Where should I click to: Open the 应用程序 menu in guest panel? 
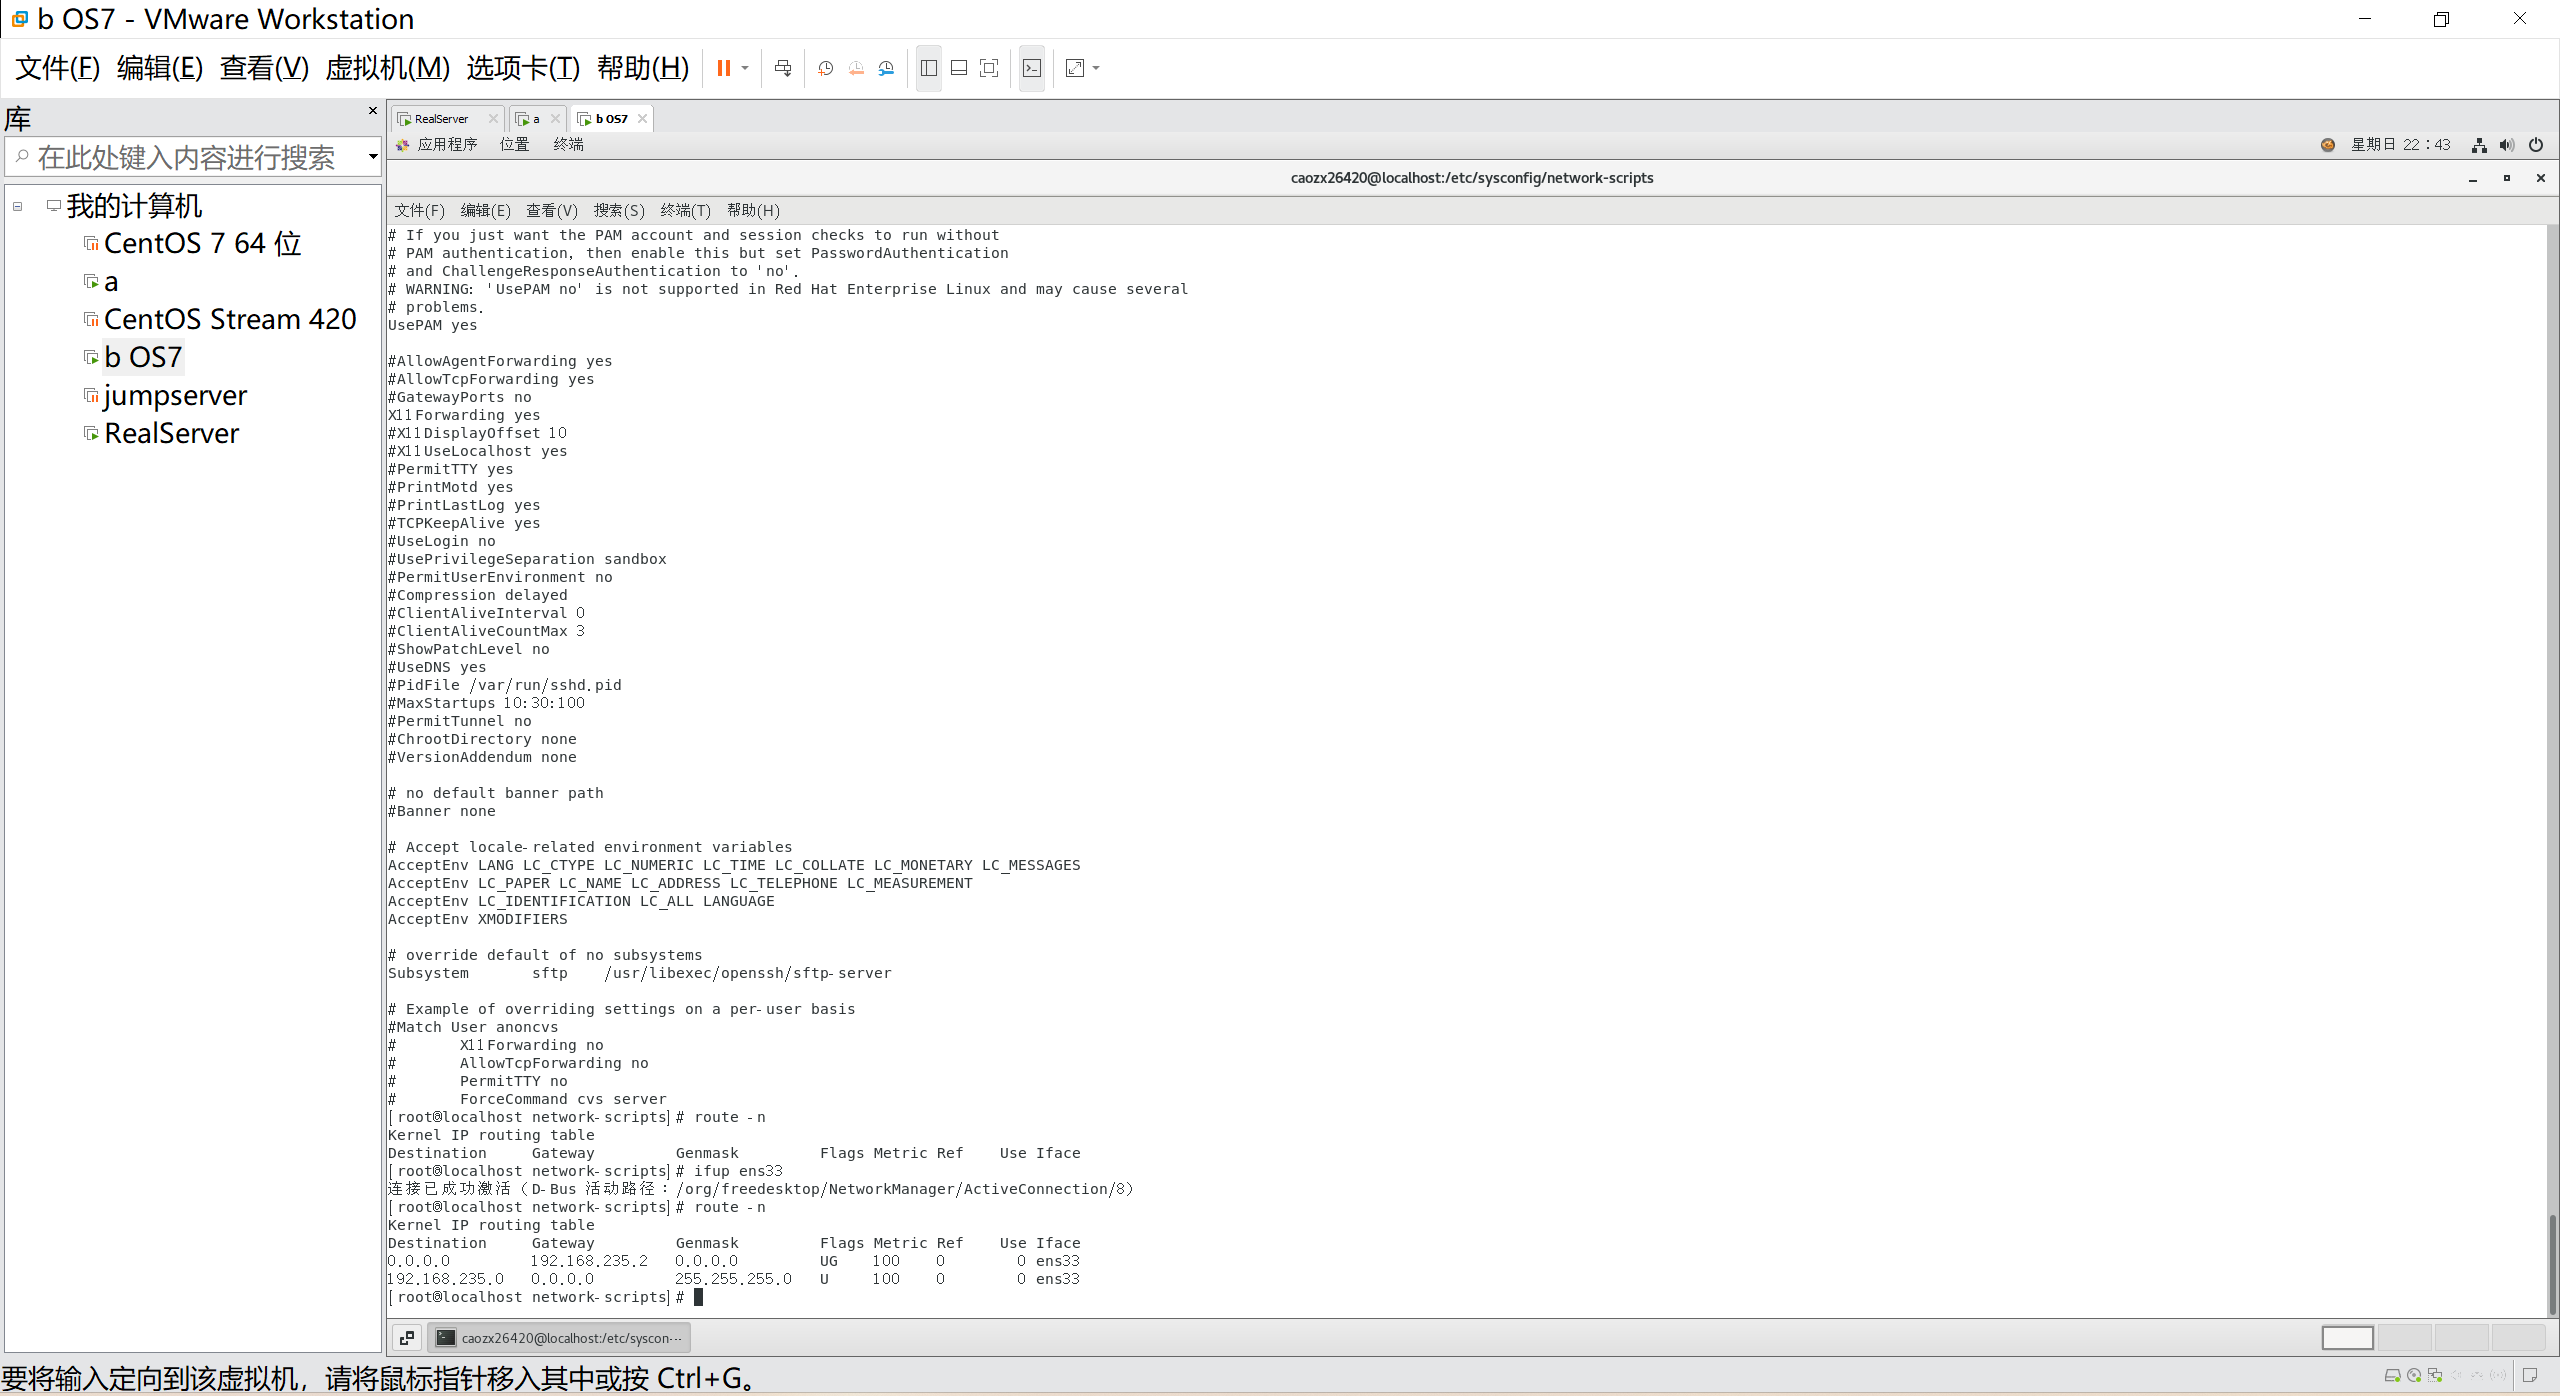point(446,145)
